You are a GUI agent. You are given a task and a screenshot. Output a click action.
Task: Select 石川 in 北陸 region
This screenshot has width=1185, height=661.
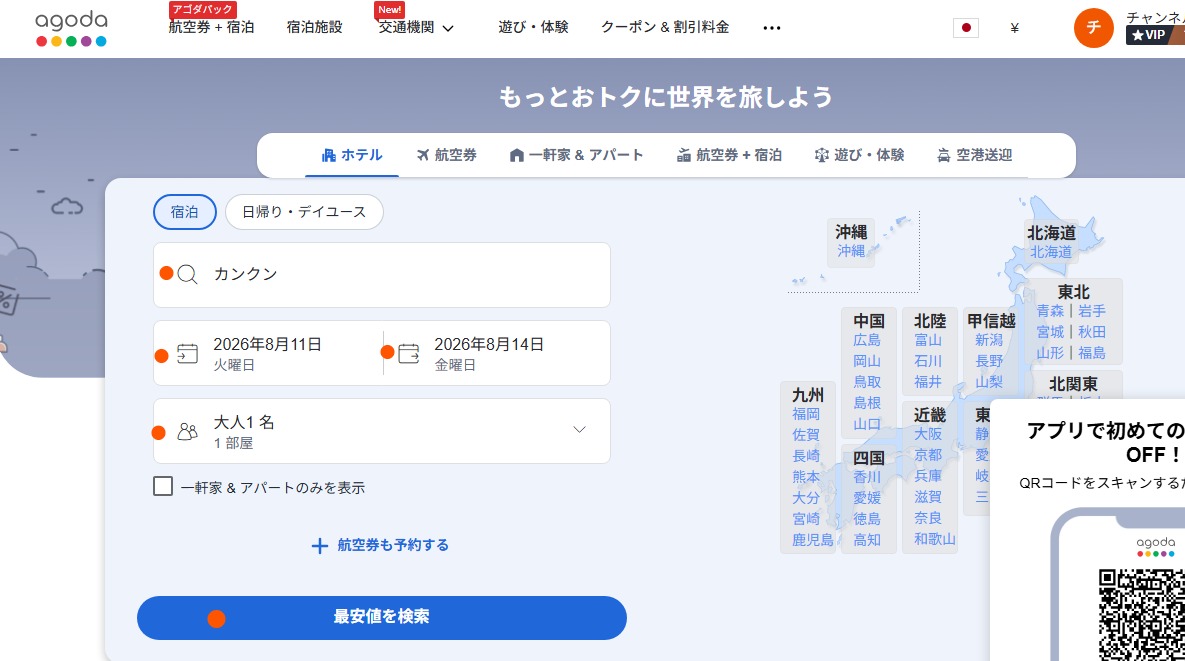click(928, 361)
